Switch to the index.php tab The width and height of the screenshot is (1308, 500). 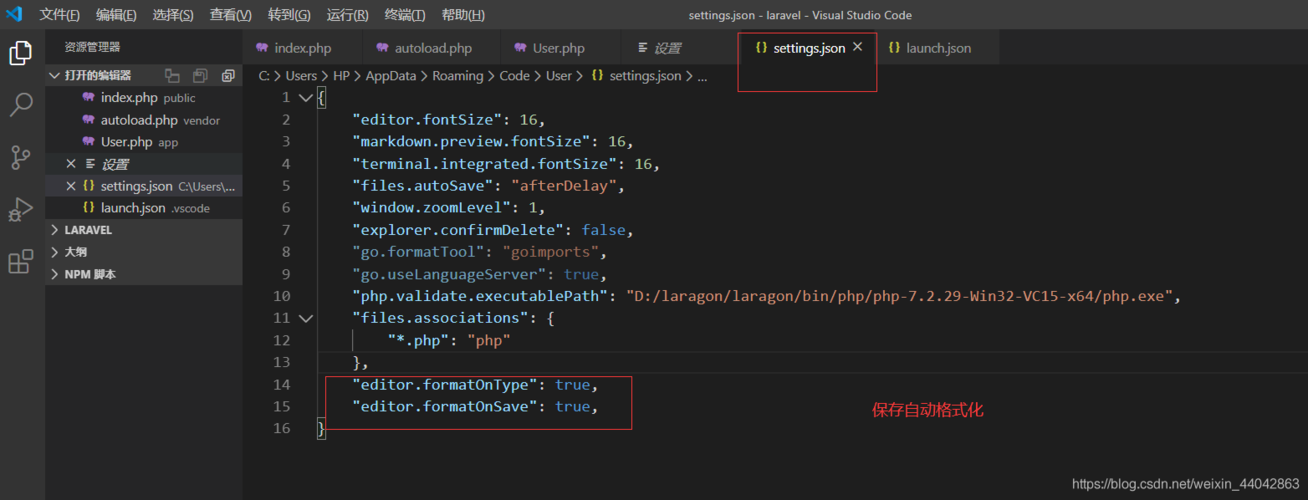(303, 47)
